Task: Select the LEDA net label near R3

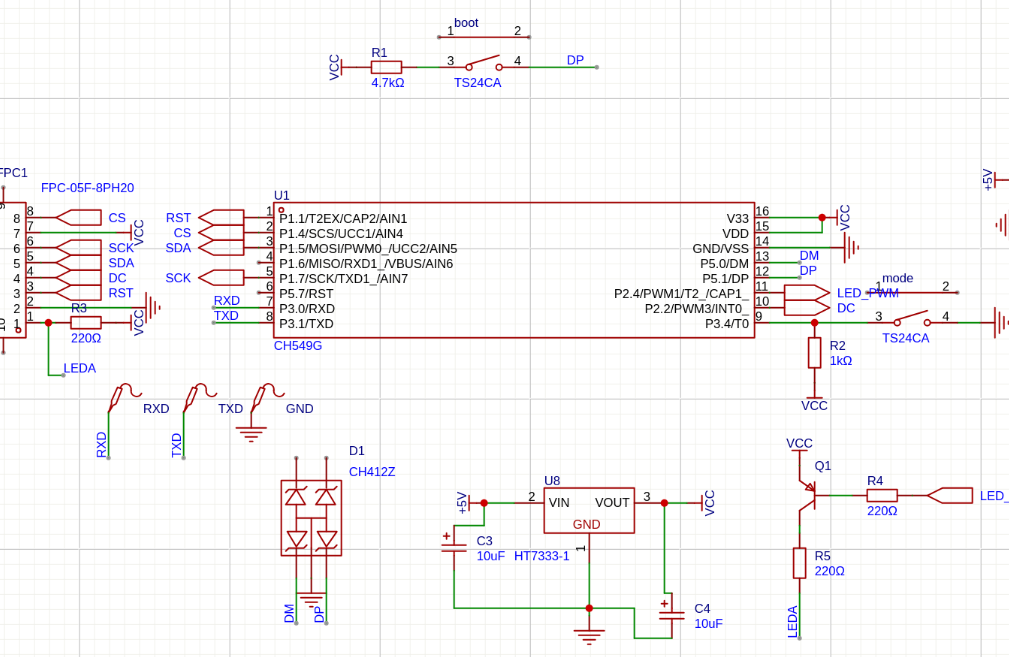Action: (x=80, y=368)
